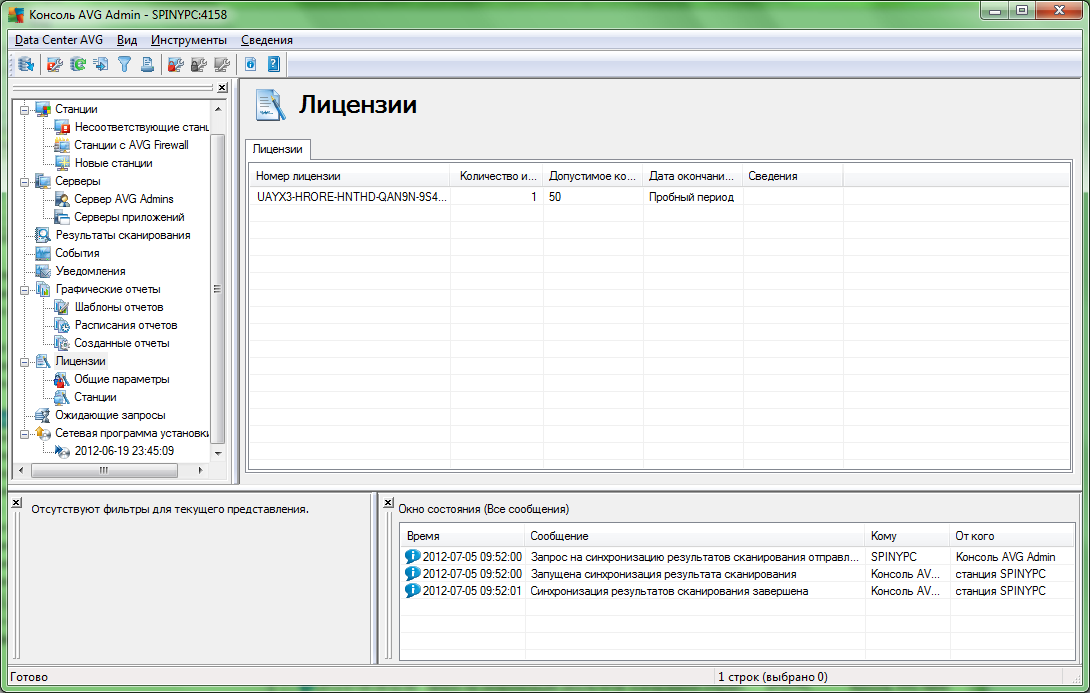This screenshot has width=1090, height=693.
Task: Sort by the licenses Сведения column header
Action: [x=792, y=176]
